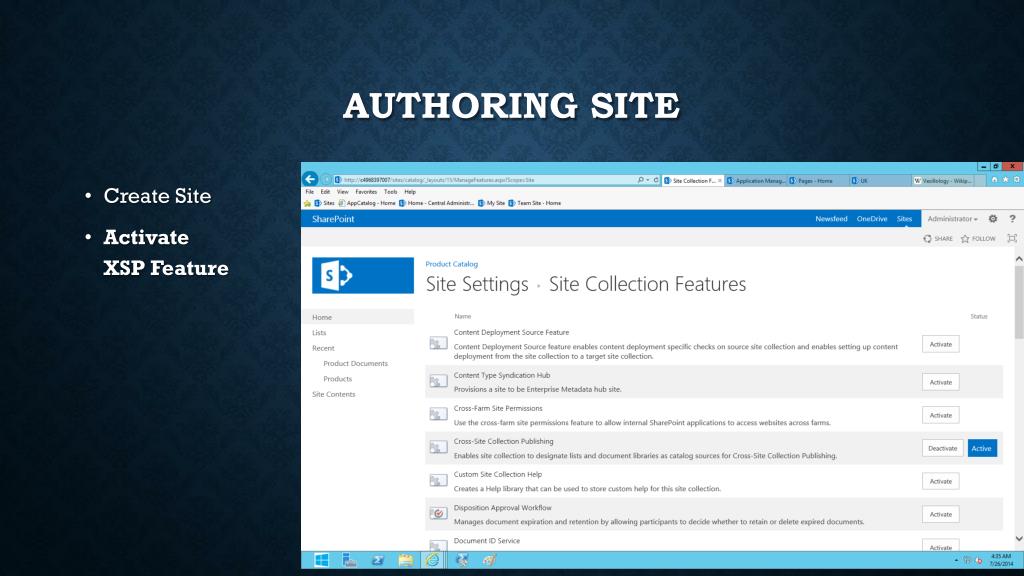Click the Content Type Syndication Hub icon
The image size is (1024, 576).
tap(438, 381)
